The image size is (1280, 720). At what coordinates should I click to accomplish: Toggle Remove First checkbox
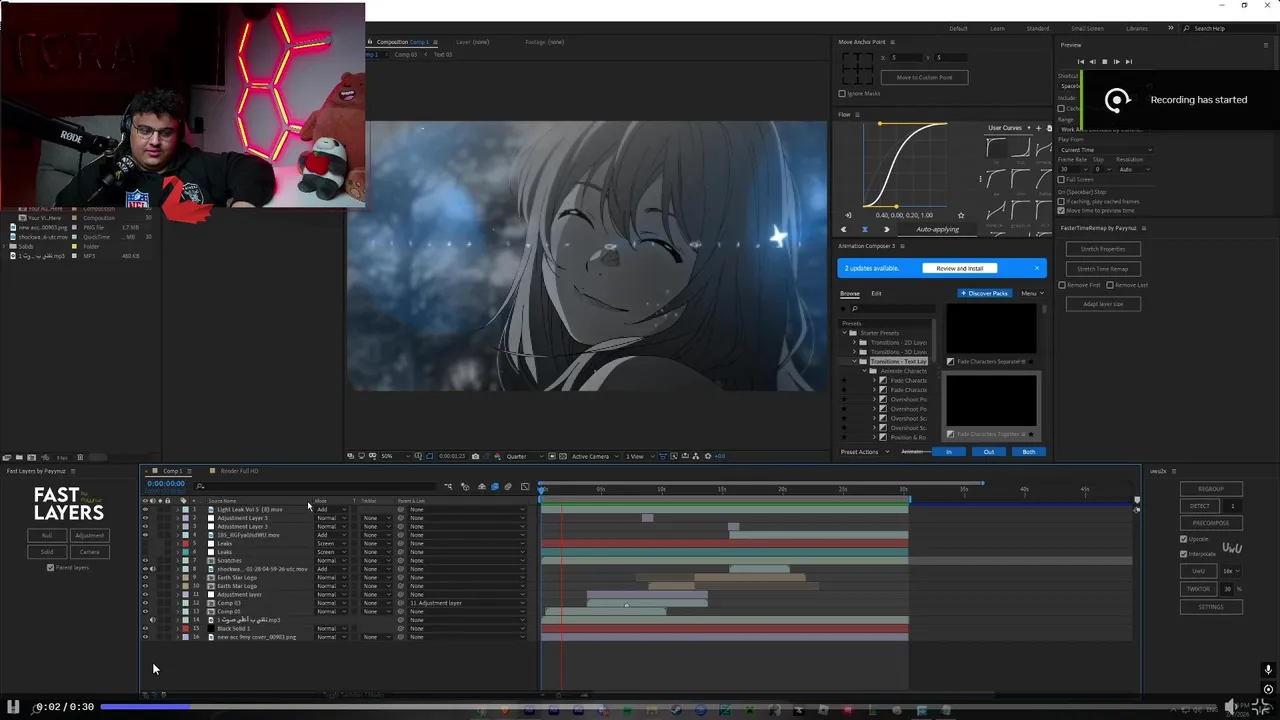click(1062, 285)
